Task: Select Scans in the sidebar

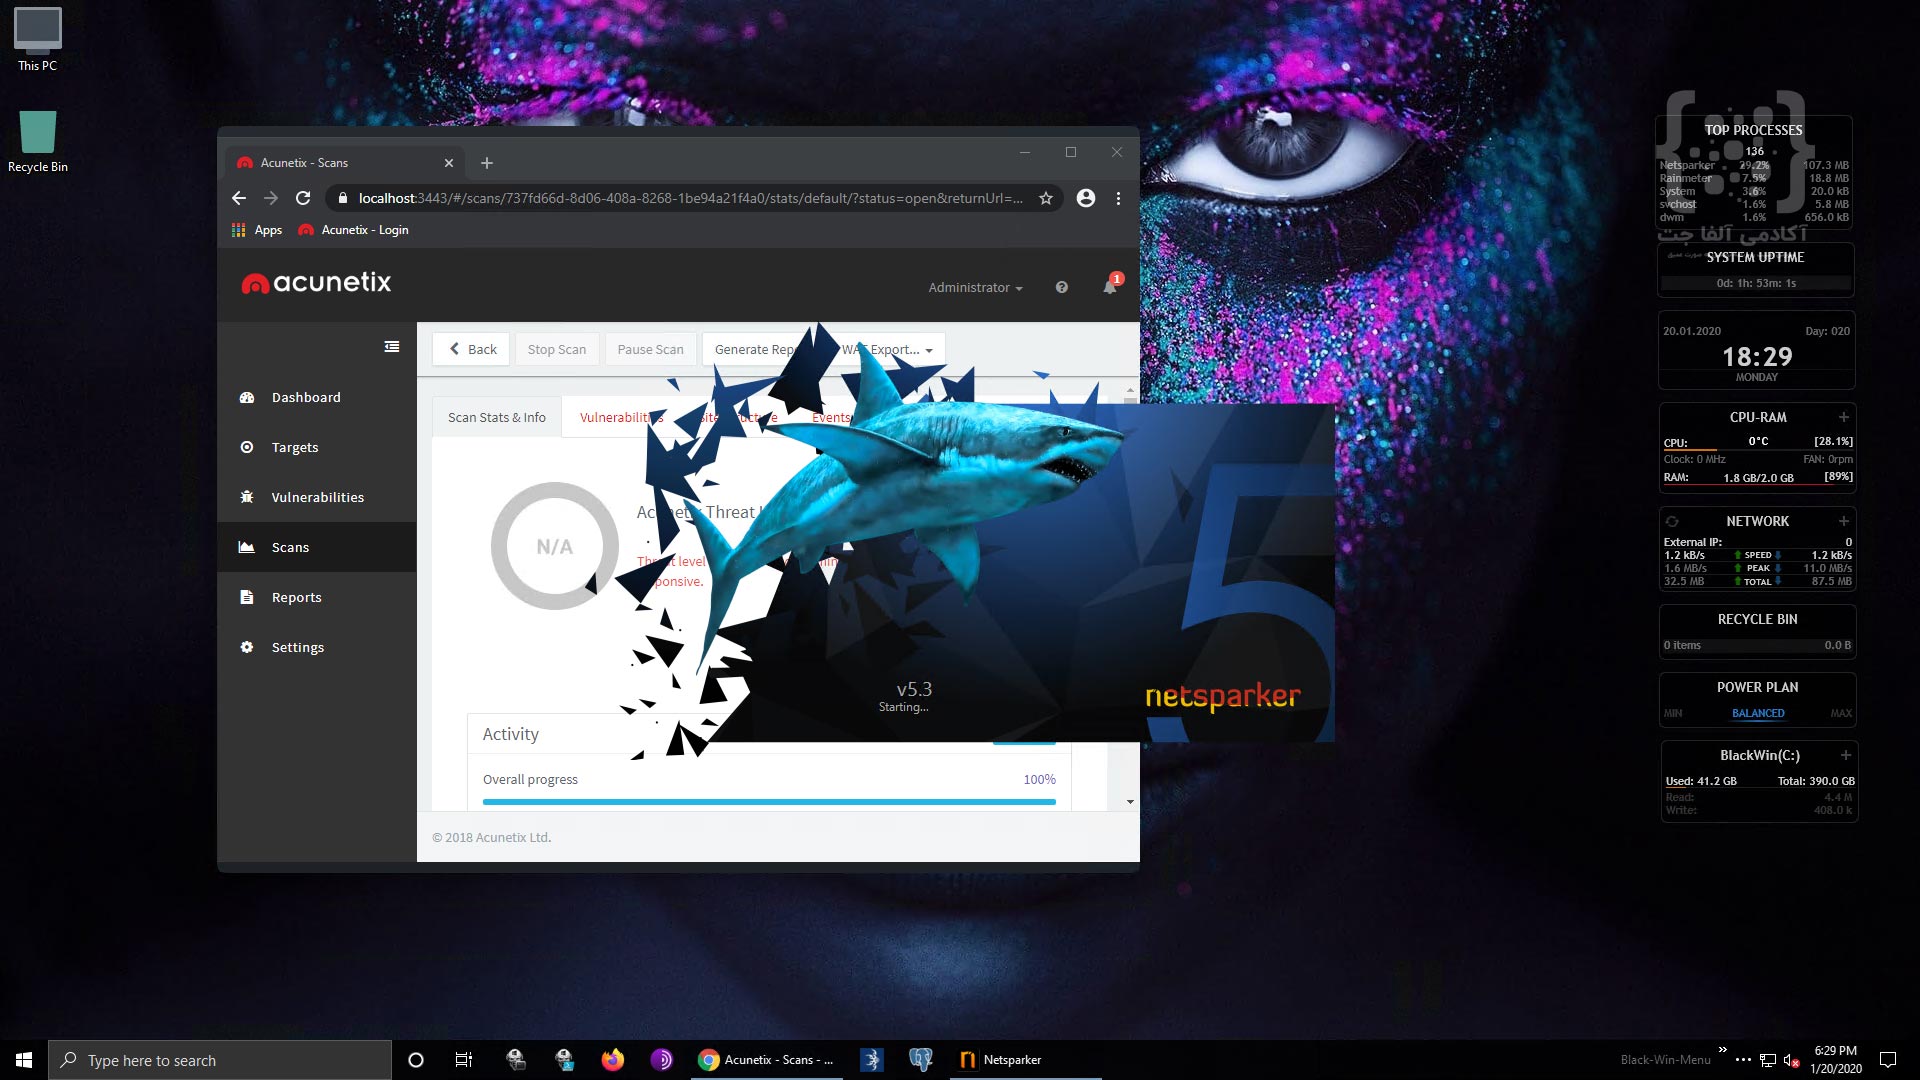Action: pyautogui.click(x=316, y=547)
